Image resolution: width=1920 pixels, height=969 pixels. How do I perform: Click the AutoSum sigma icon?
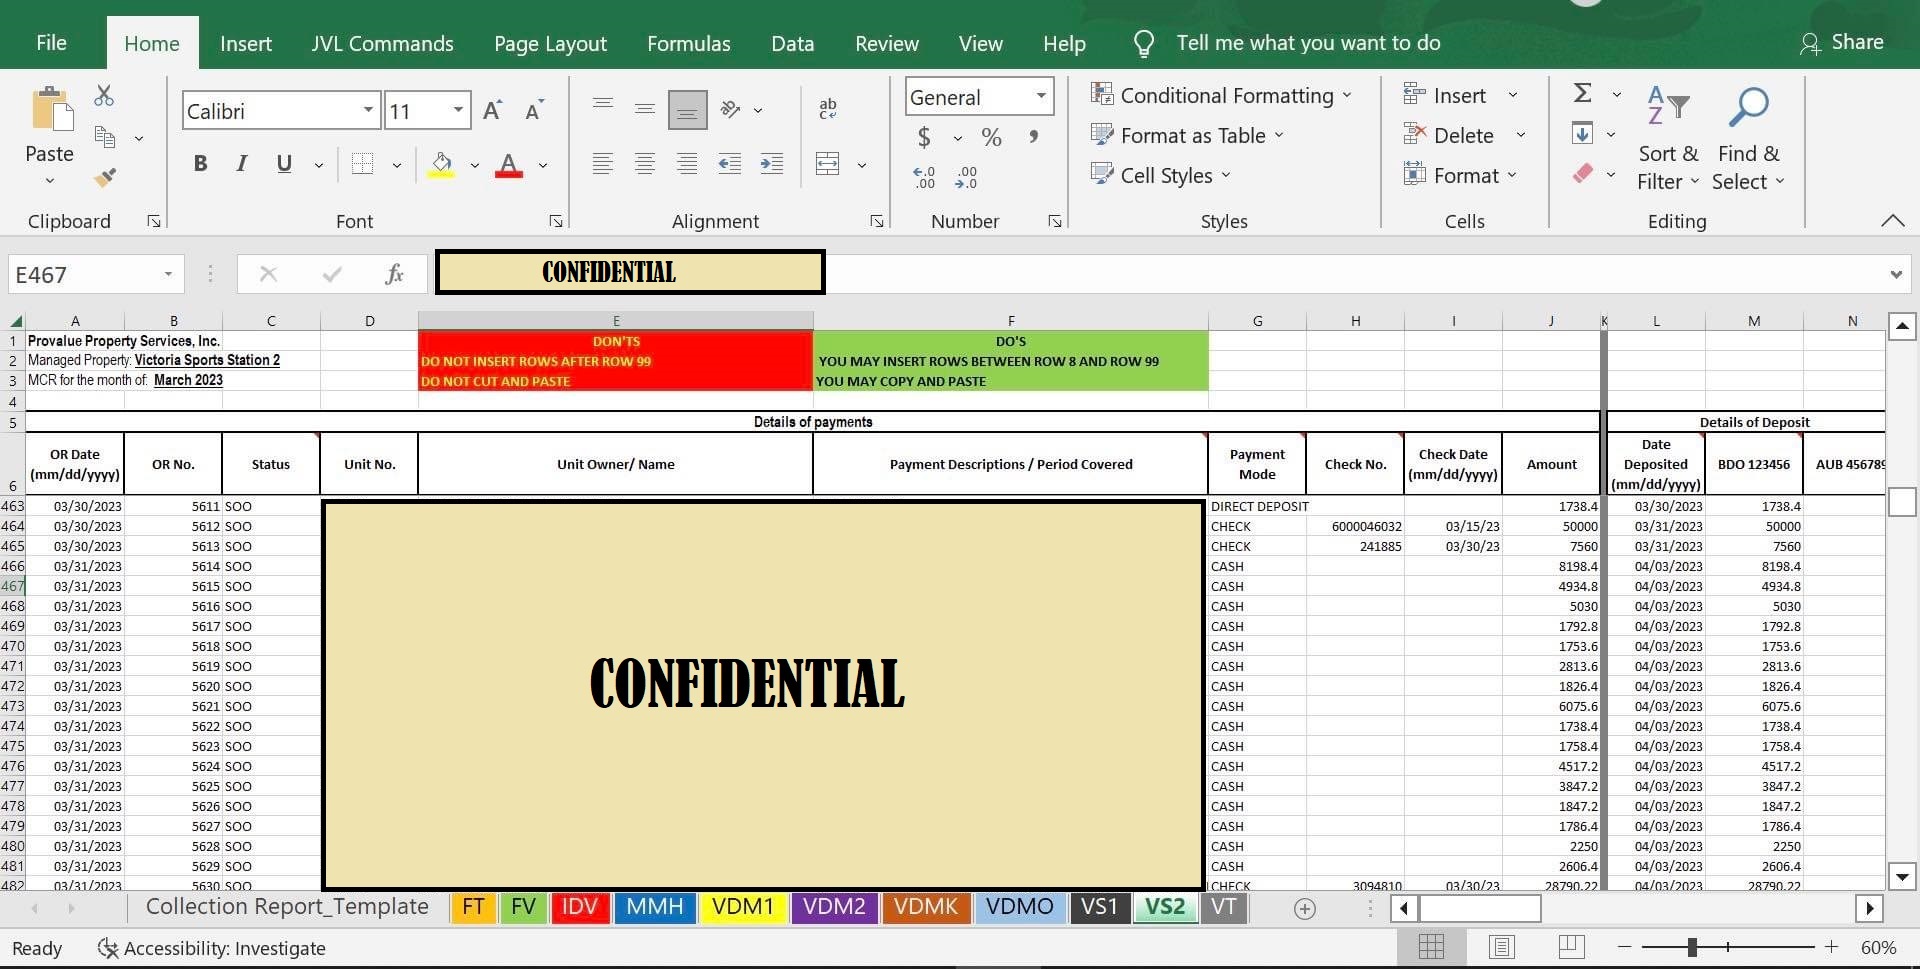pyautogui.click(x=1582, y=93)
